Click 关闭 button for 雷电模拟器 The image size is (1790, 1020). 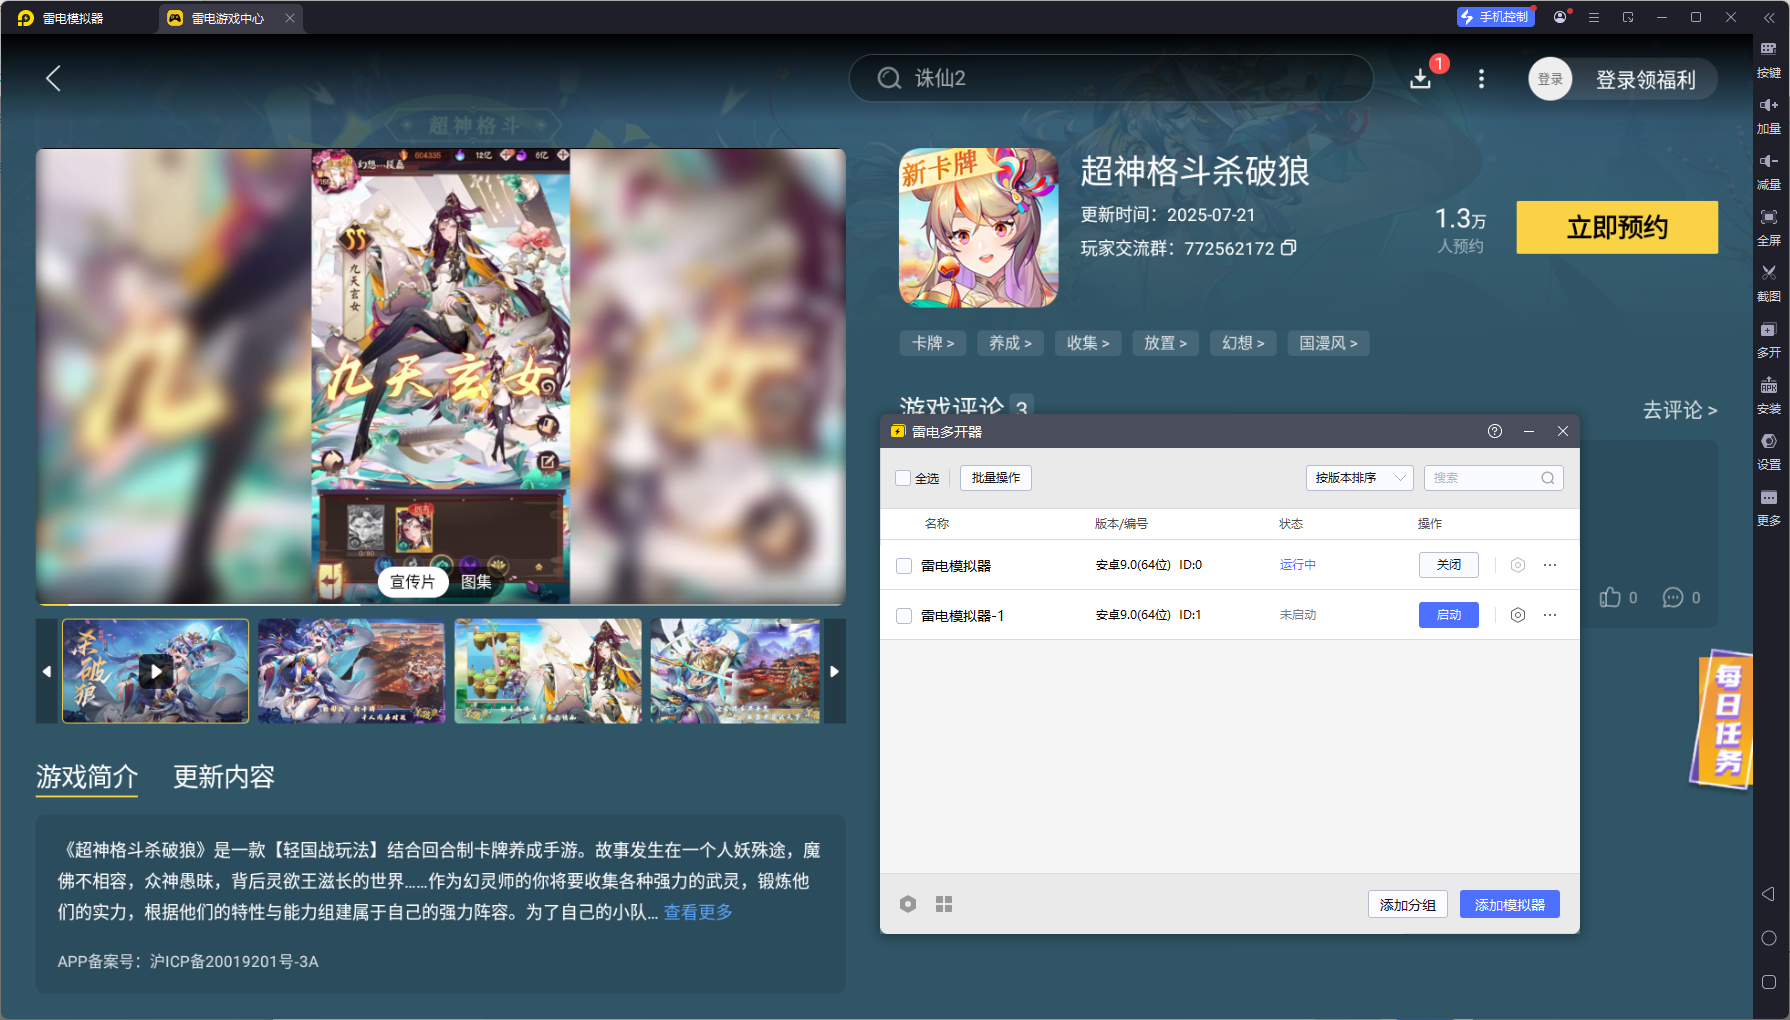point(1448,565)
